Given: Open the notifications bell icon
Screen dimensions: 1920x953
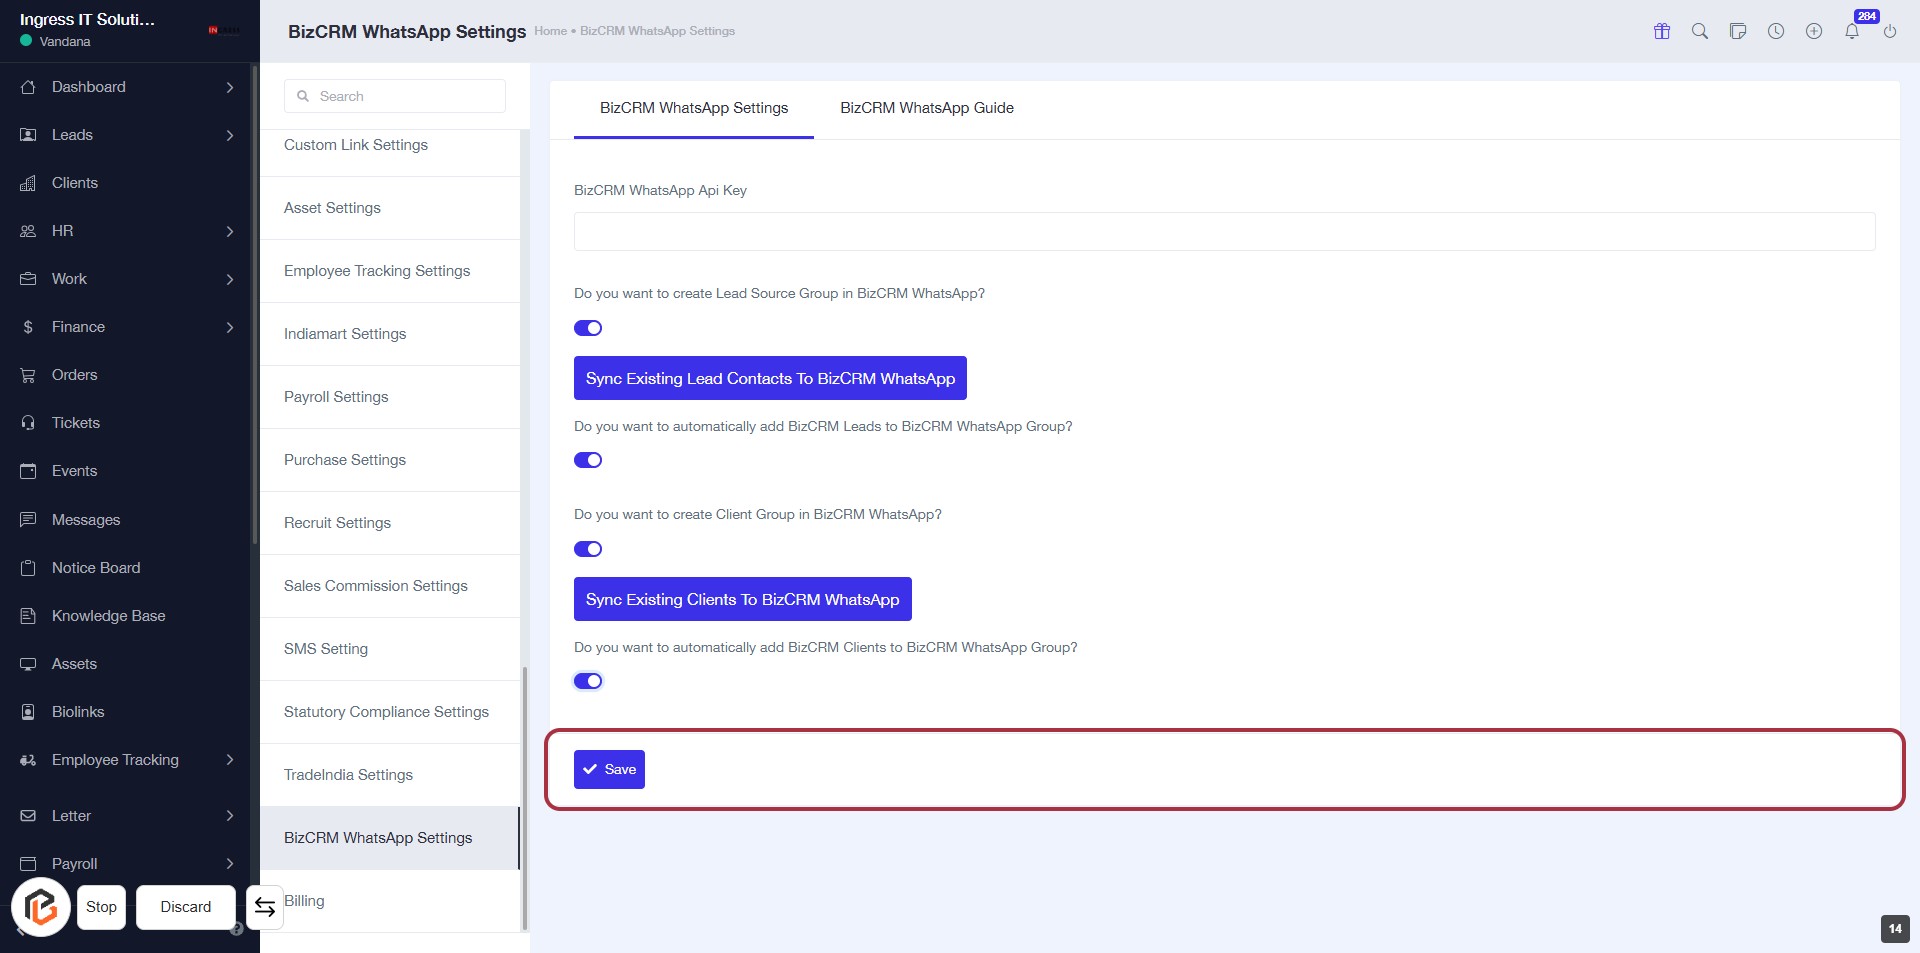Looking at the screenshot, I should click(x=1852, y=31).
